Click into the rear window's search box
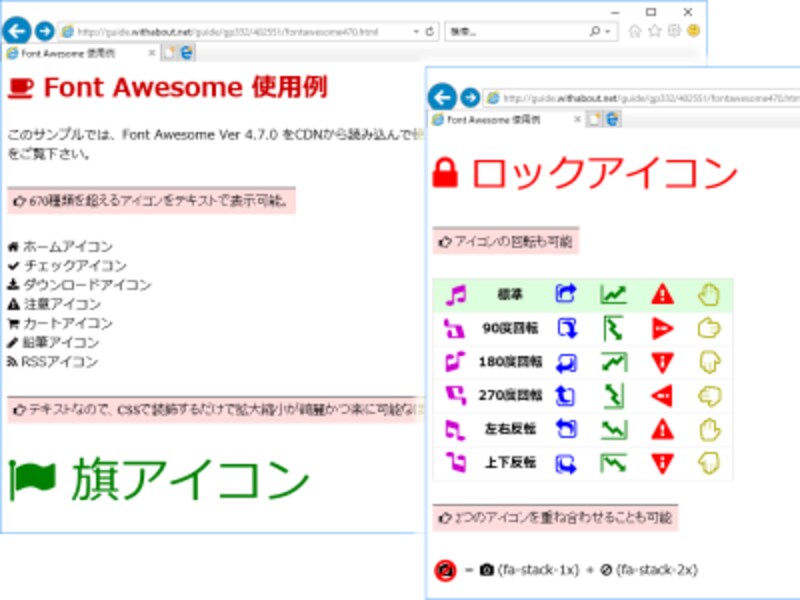800x600 pixels. (x=515, y=32)
